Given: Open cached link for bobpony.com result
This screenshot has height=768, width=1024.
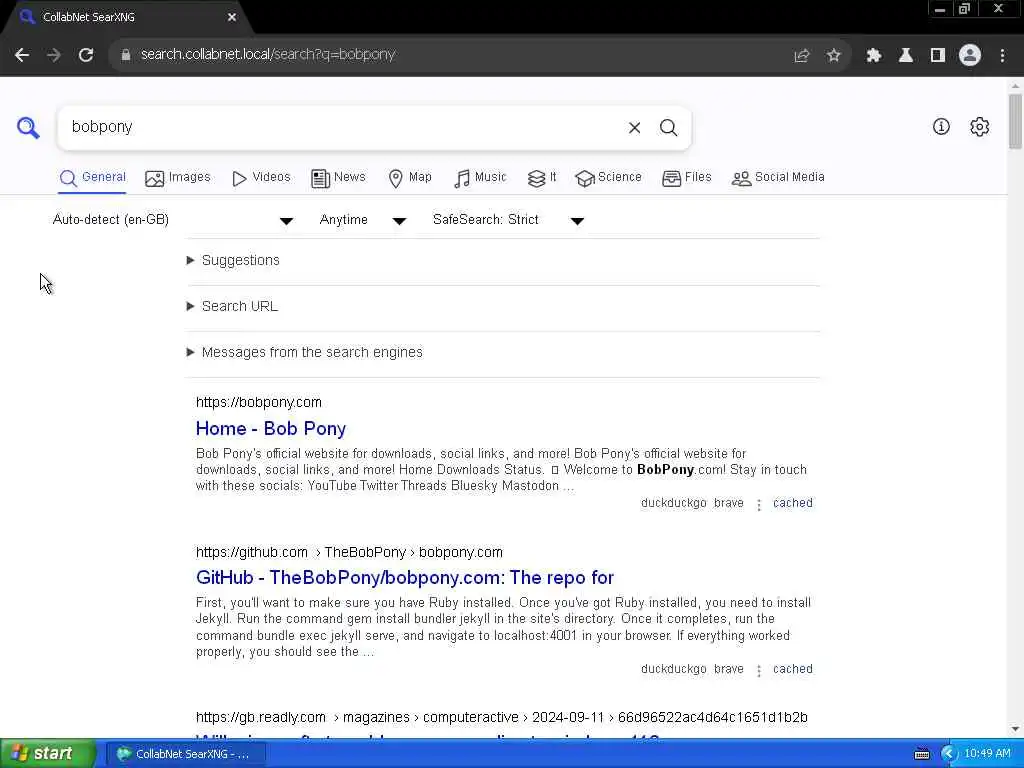Looking at the screenshot, I should point(793,504).
